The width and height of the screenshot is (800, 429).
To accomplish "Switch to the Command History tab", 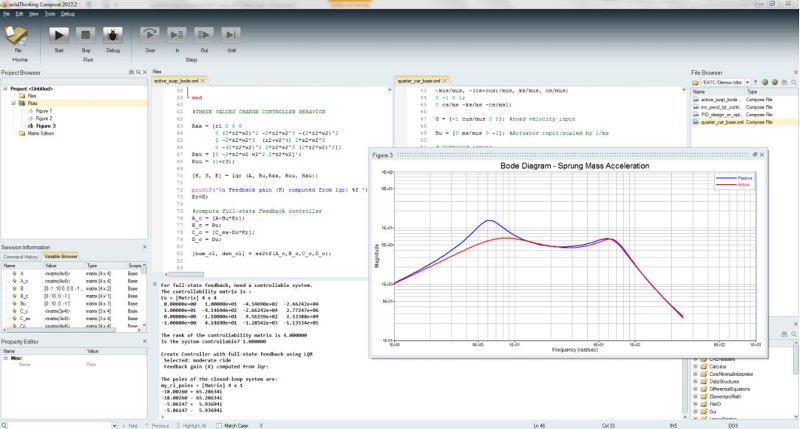I will coord(23,257).
